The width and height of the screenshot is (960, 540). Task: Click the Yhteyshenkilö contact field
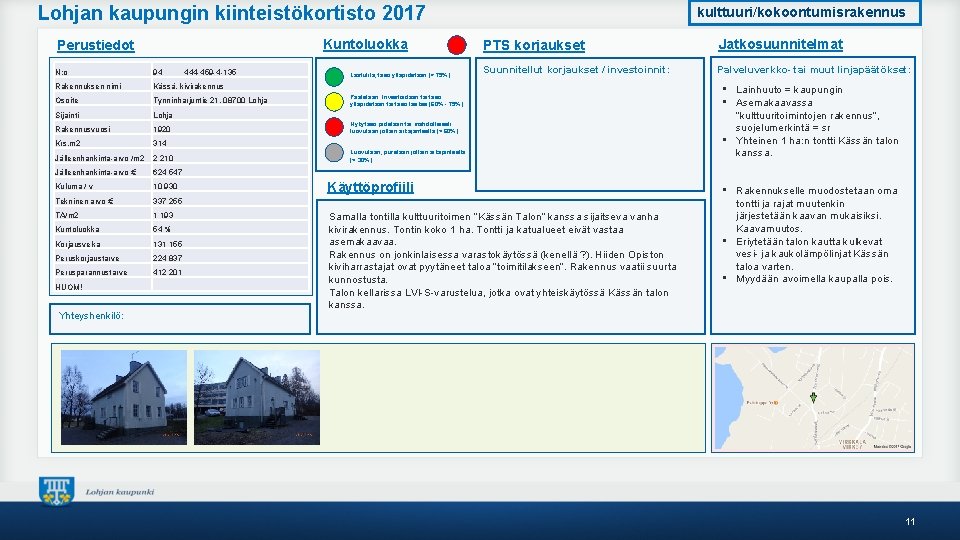180,319
